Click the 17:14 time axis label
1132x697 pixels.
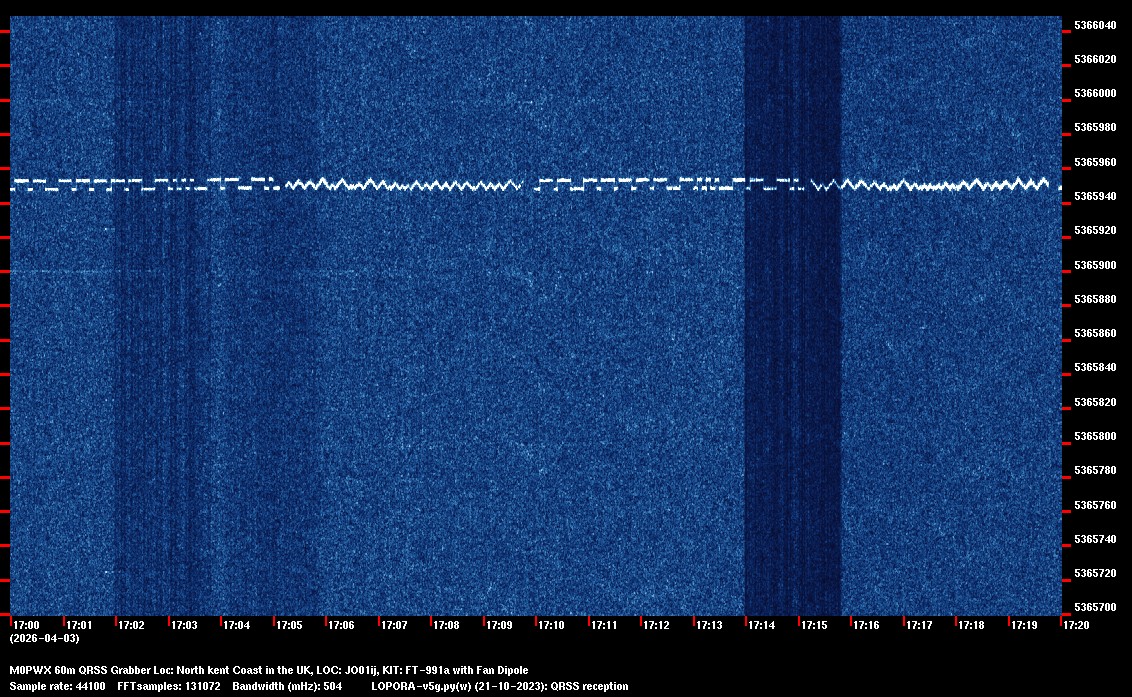click(761, 625)
